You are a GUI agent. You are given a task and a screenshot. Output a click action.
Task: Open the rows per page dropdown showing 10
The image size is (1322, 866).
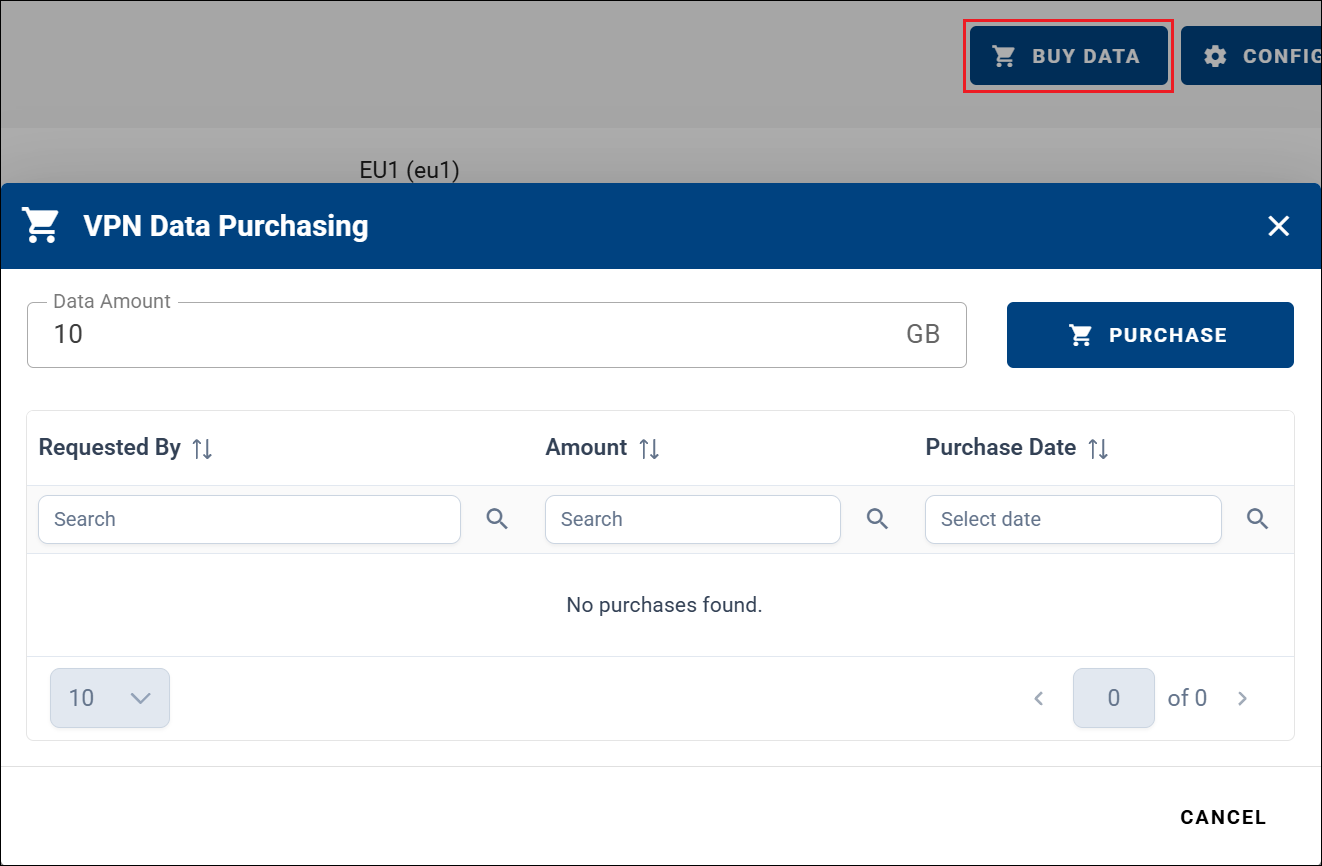110,698
